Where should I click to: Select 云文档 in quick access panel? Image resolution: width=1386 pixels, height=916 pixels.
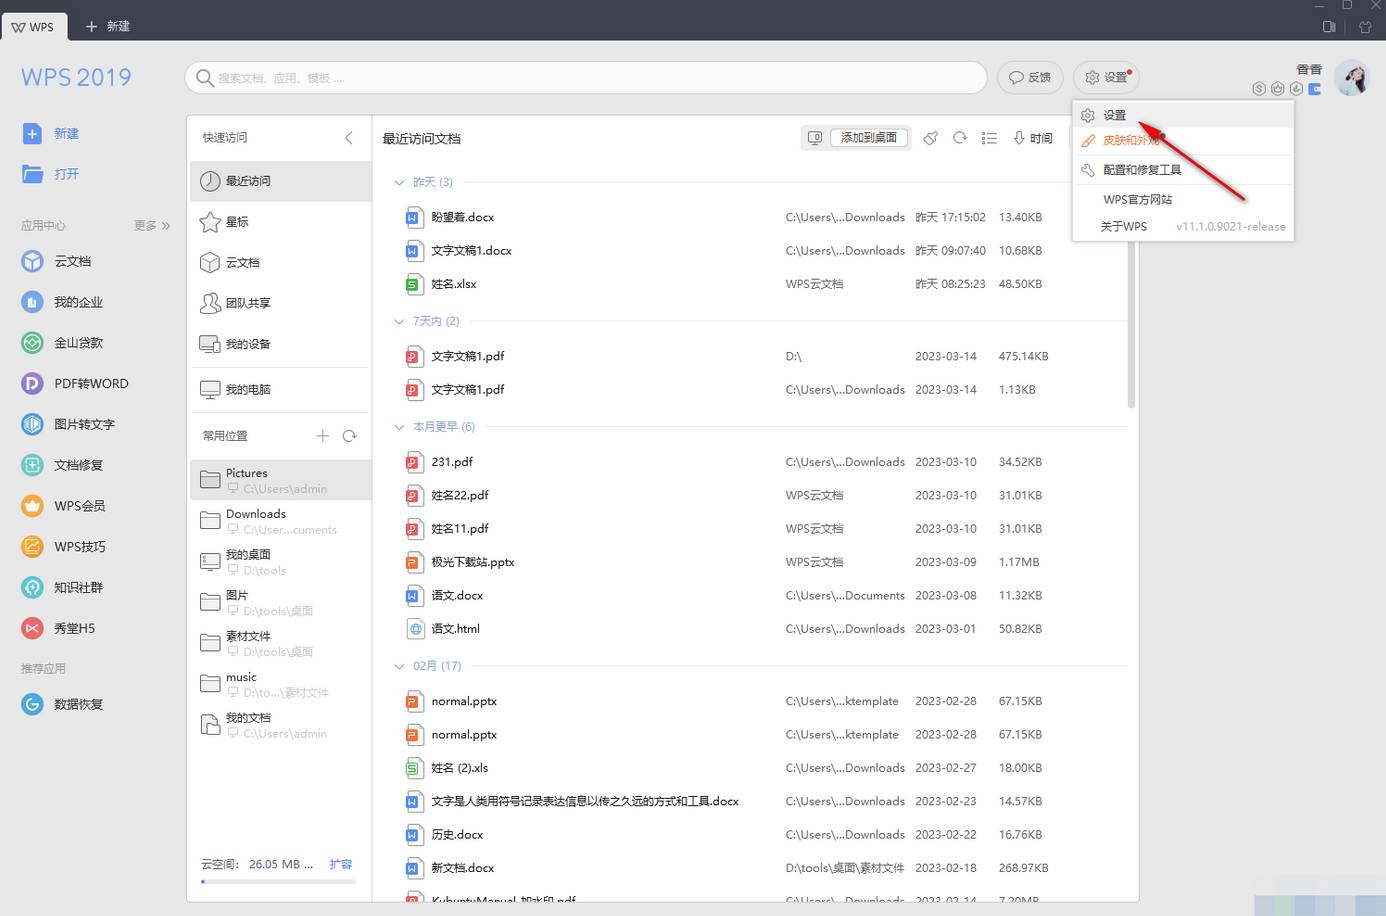point(280,262)
